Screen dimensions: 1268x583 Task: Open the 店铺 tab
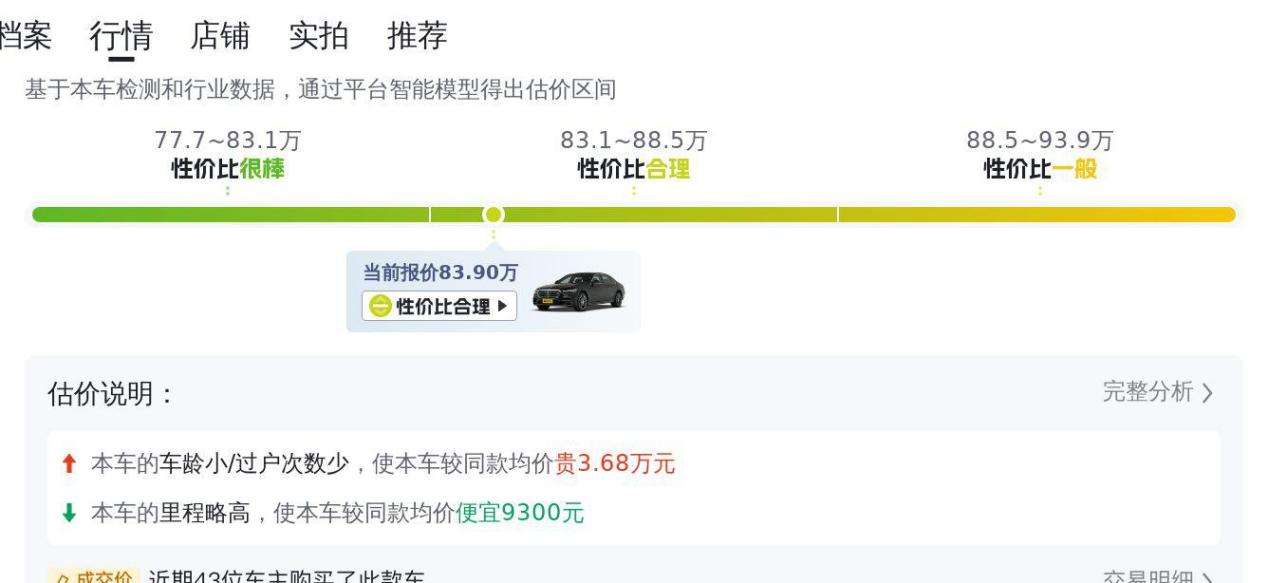click(x=220, y=36)
